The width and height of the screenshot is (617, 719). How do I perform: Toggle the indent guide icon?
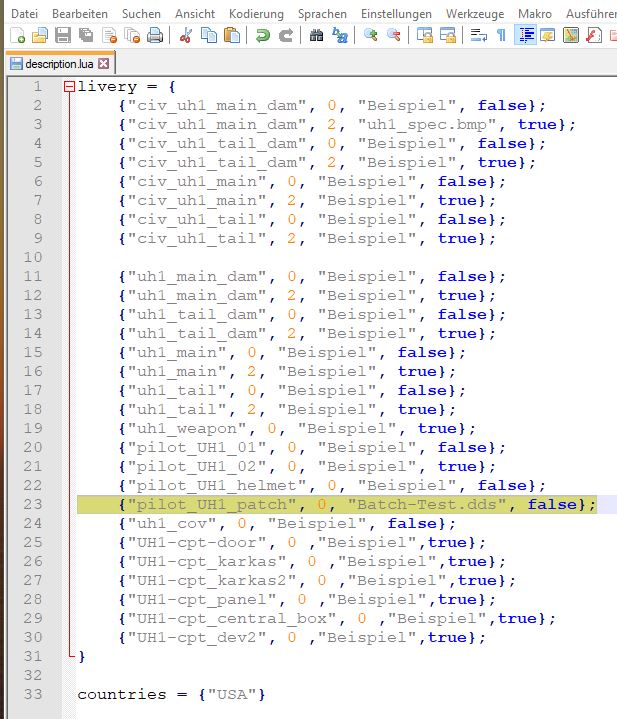pos(525,35)
